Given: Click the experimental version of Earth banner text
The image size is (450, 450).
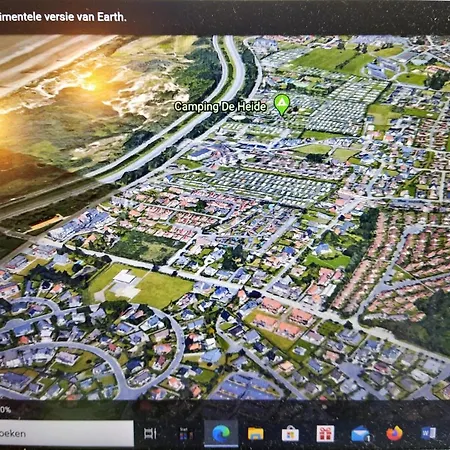Looking at the screenshot, I should point(63,17).
